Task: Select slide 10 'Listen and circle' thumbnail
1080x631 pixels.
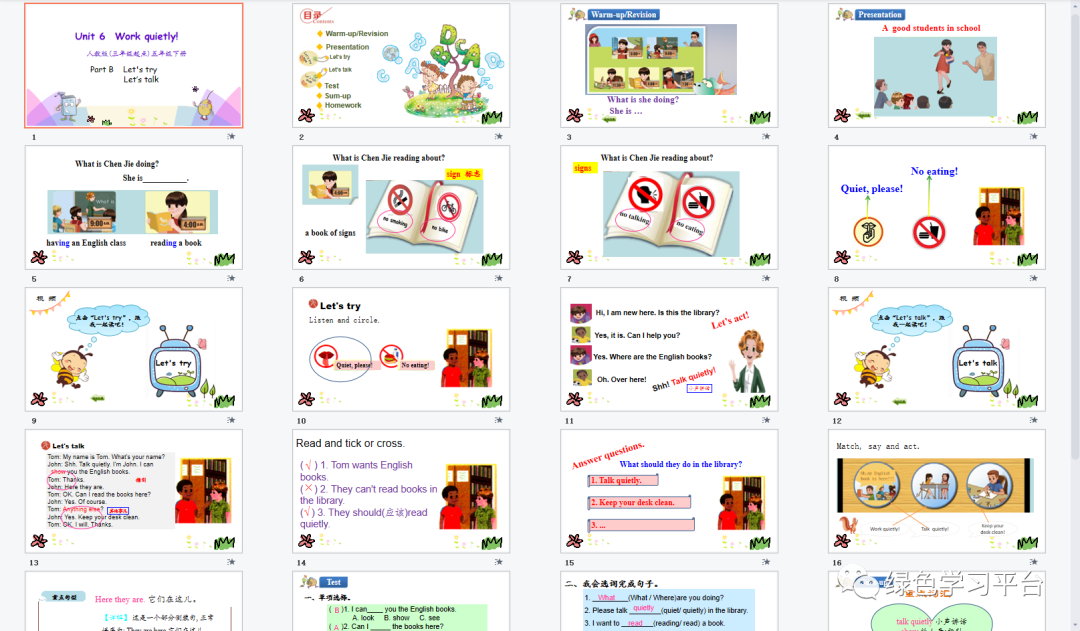Action: [x=401, y=349]
